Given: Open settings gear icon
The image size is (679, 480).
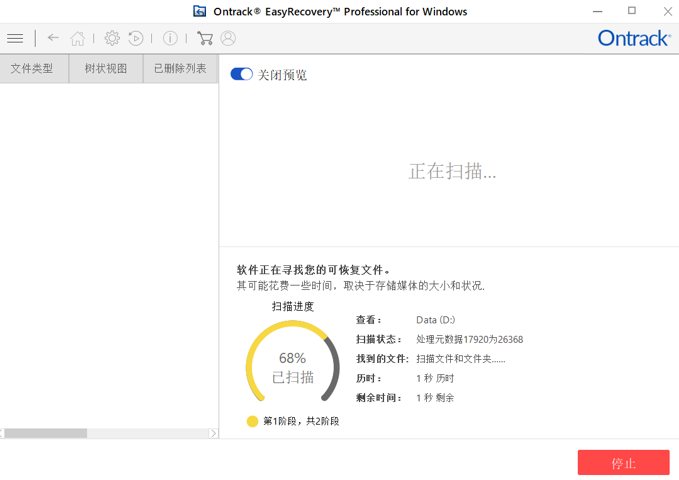Looking at the screenshot, I should point(112,39).
